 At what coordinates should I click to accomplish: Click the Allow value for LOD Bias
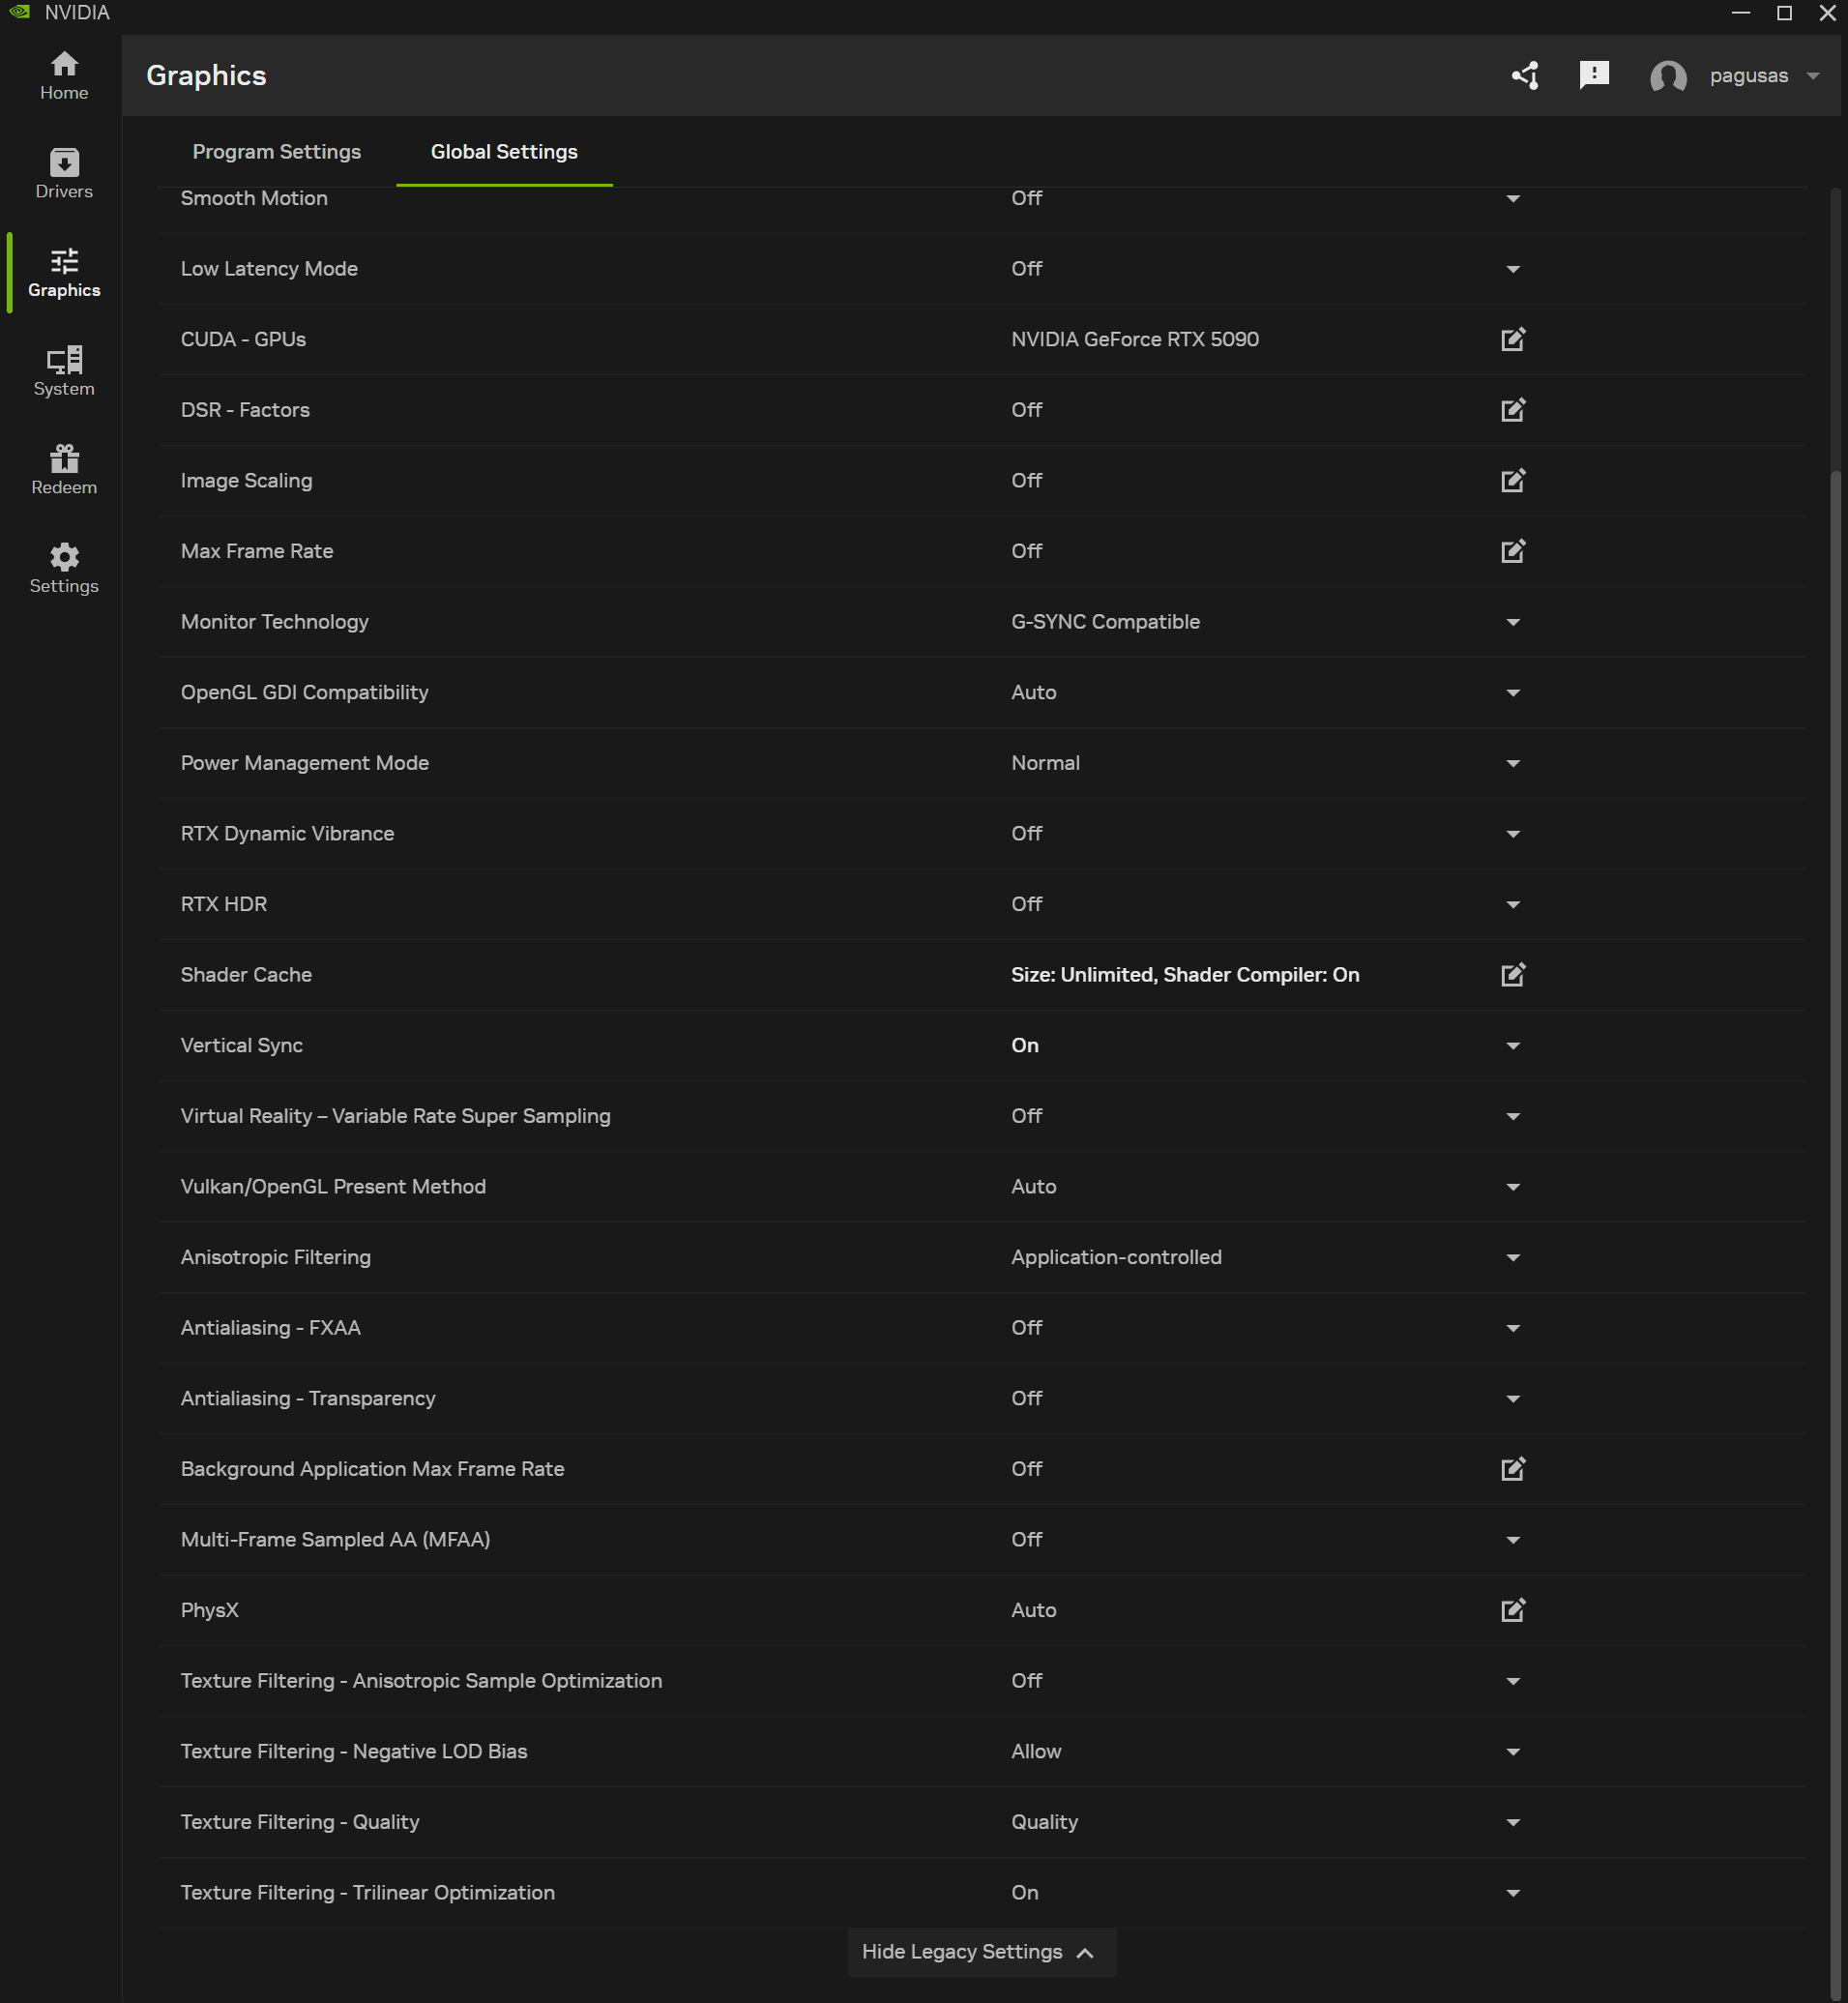tap(1036, 1751)
